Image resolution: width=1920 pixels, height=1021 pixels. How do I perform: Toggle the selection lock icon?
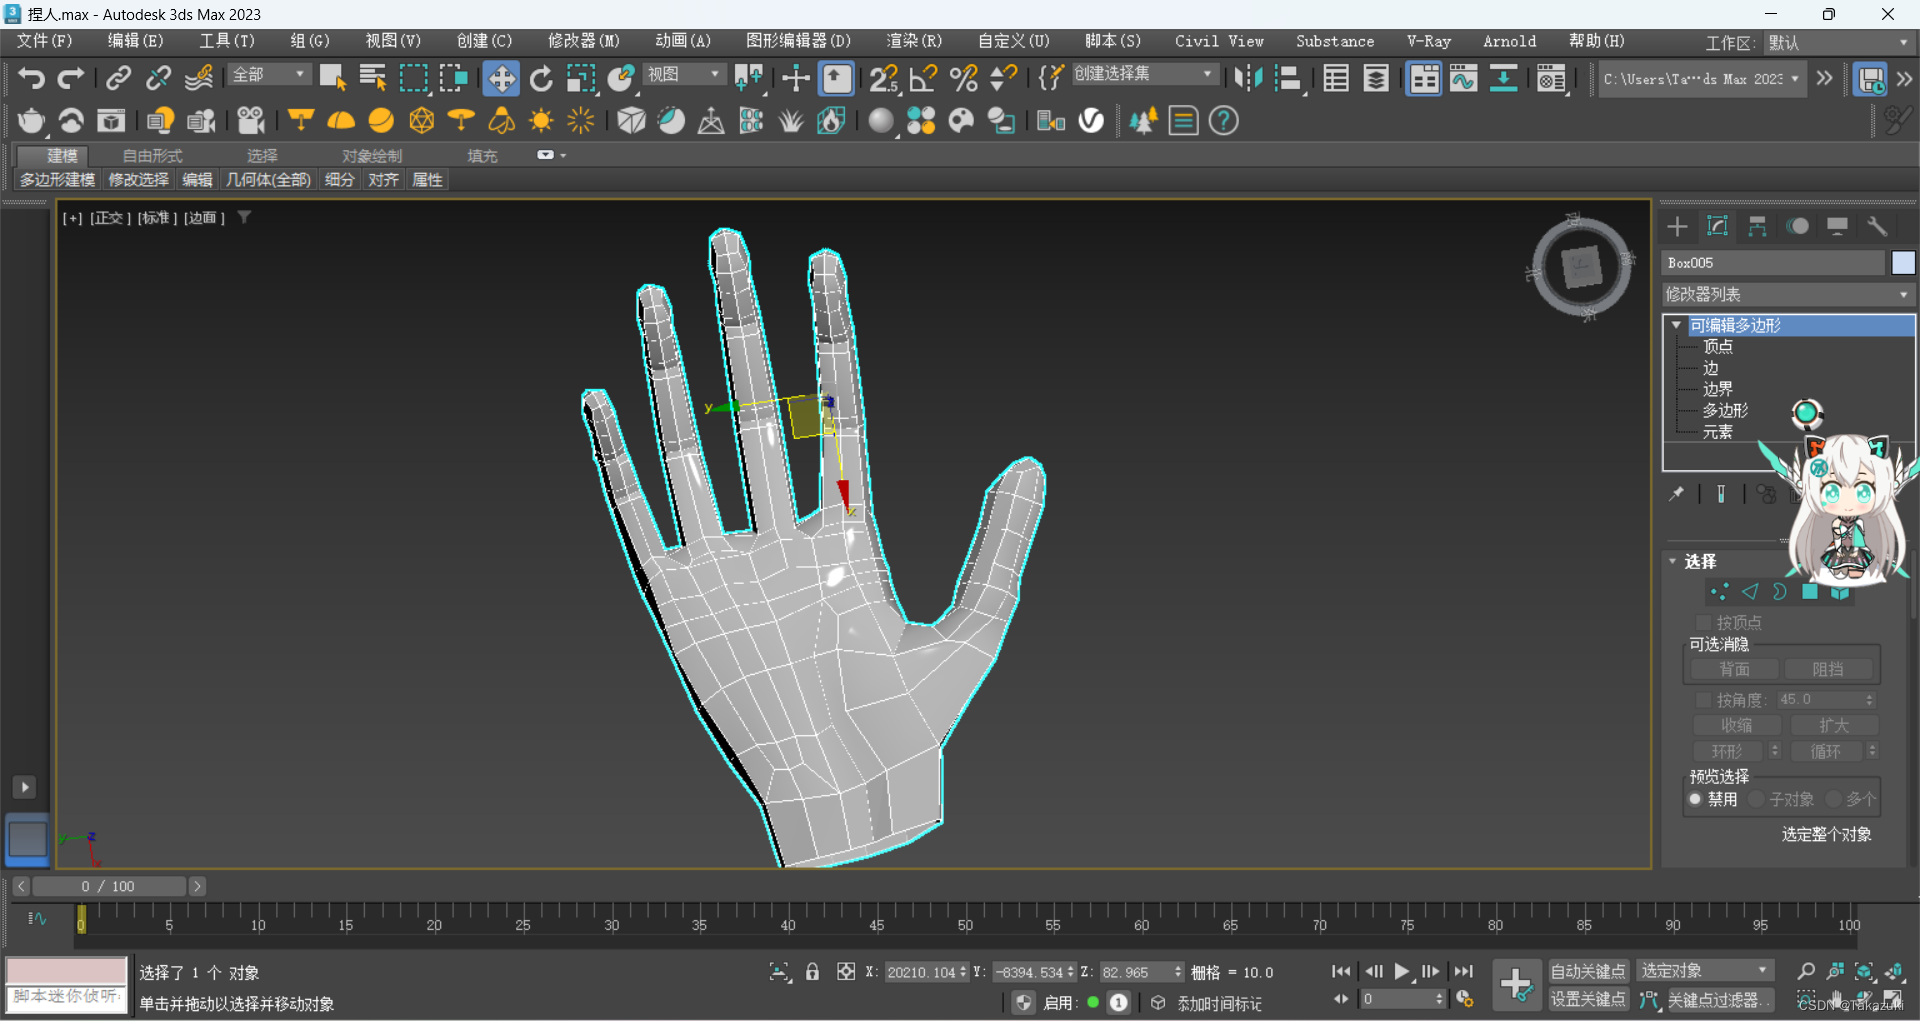coord(812,972)
